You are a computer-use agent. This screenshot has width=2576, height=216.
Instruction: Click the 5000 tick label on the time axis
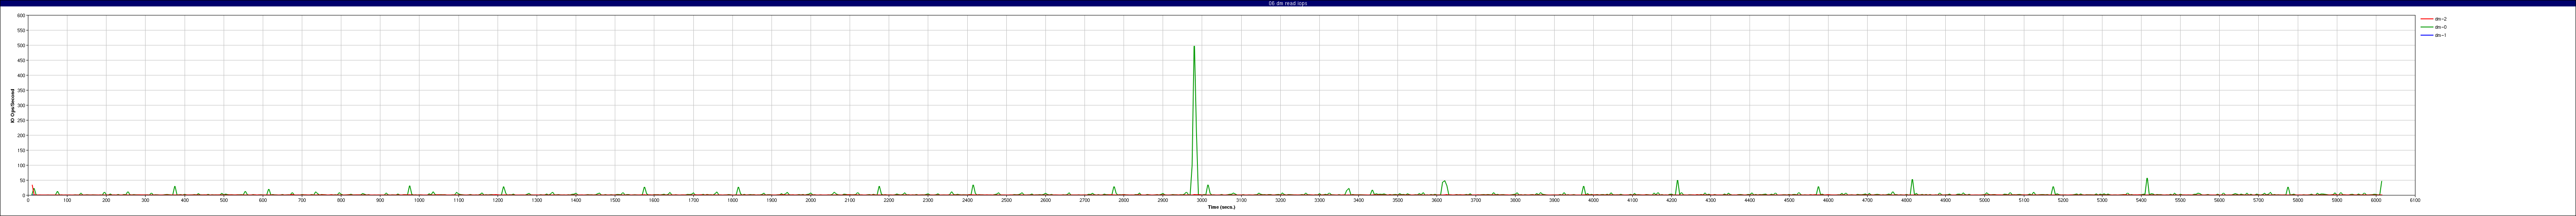point(1984,200)
